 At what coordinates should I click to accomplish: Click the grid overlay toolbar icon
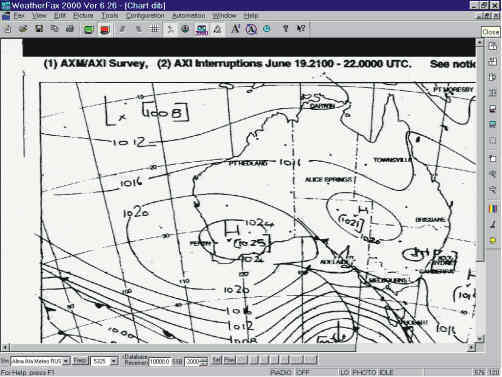coord(154,29)
